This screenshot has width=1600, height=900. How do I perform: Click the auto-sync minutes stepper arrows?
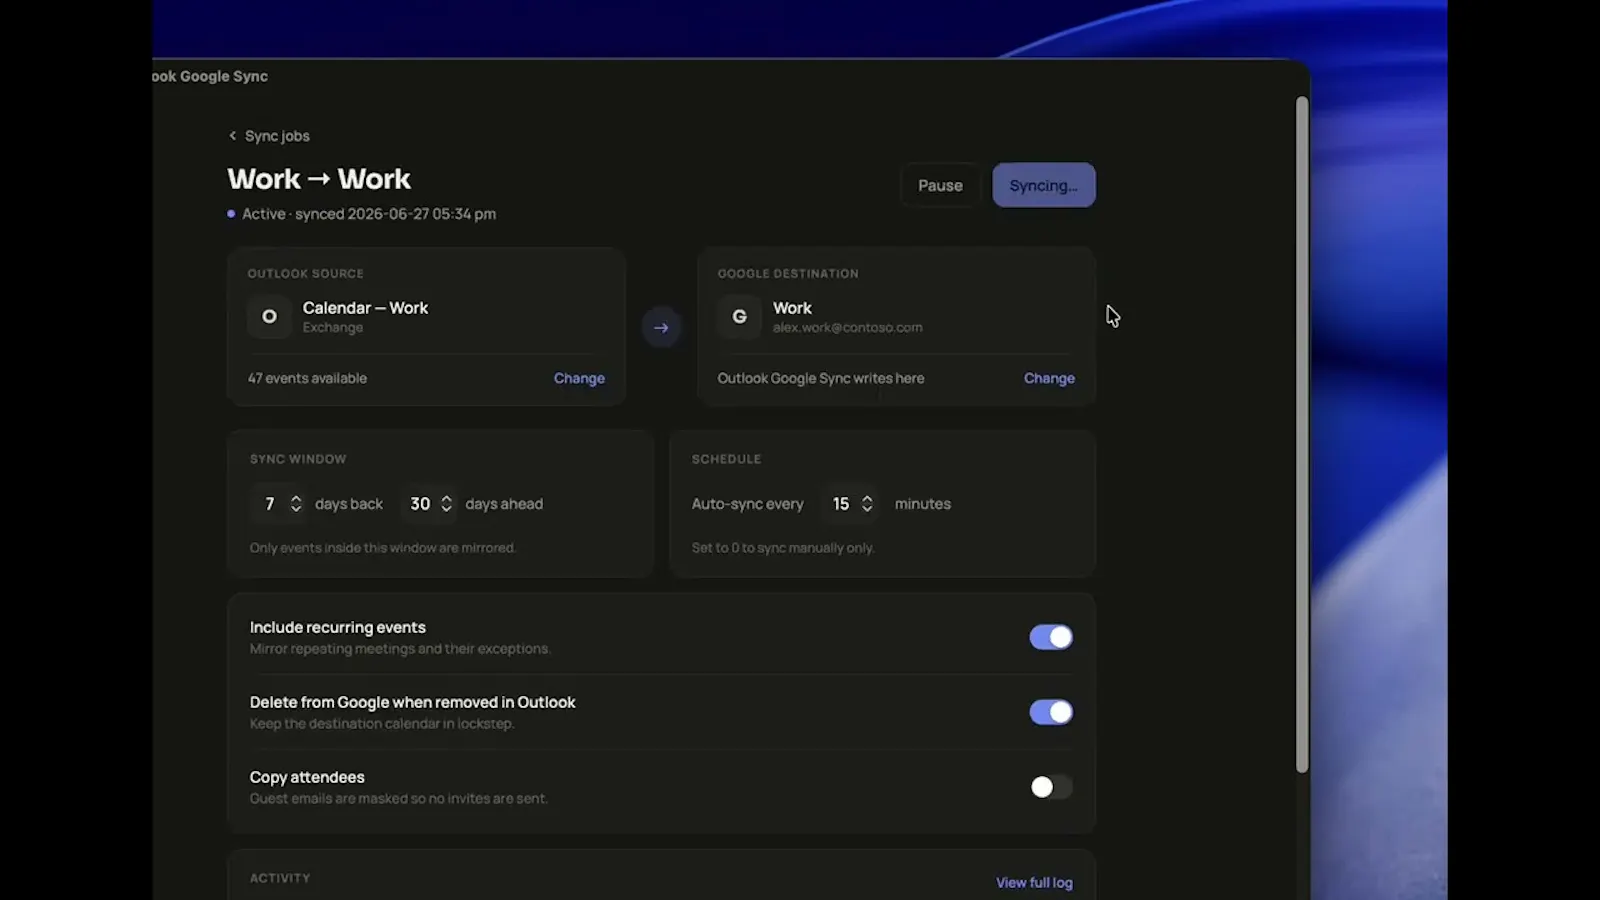pos(867,504)
